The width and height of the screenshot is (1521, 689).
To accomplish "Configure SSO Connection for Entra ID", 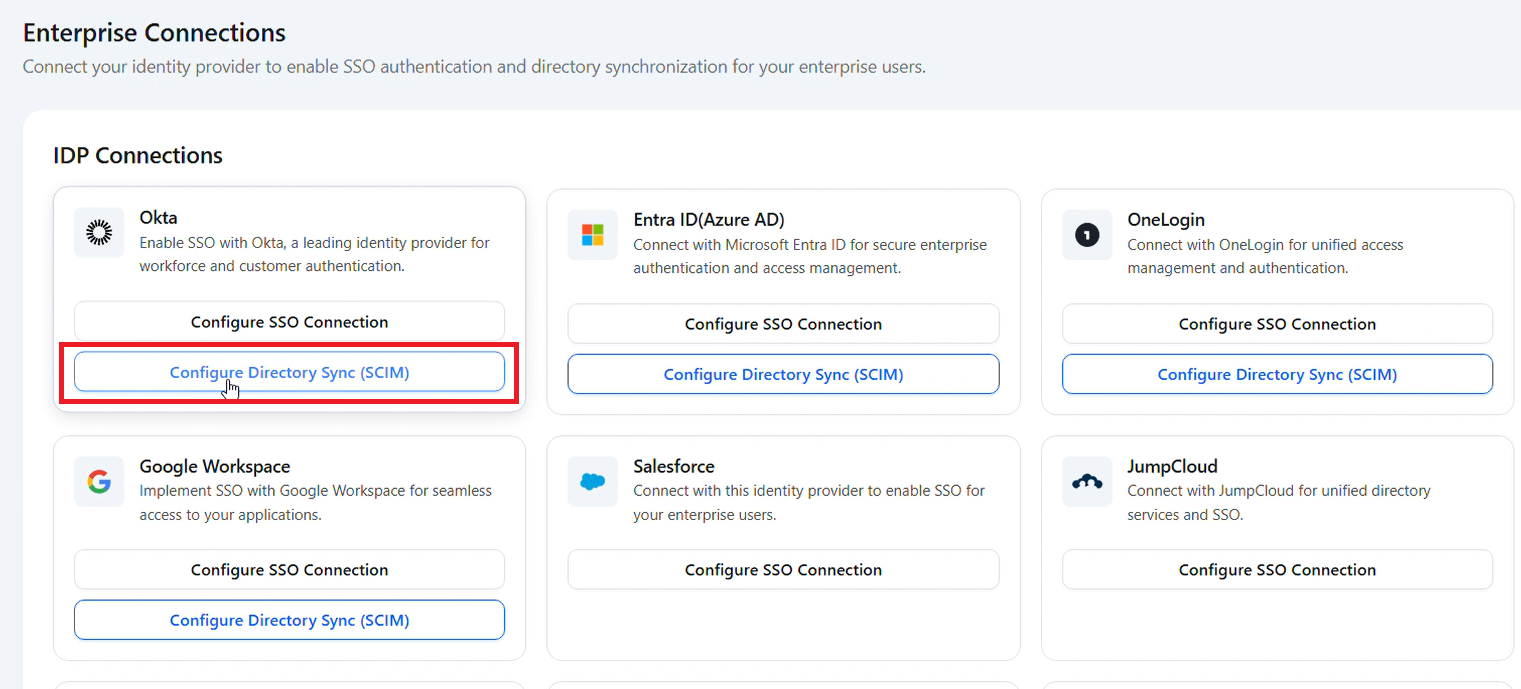I will point(783,324).
